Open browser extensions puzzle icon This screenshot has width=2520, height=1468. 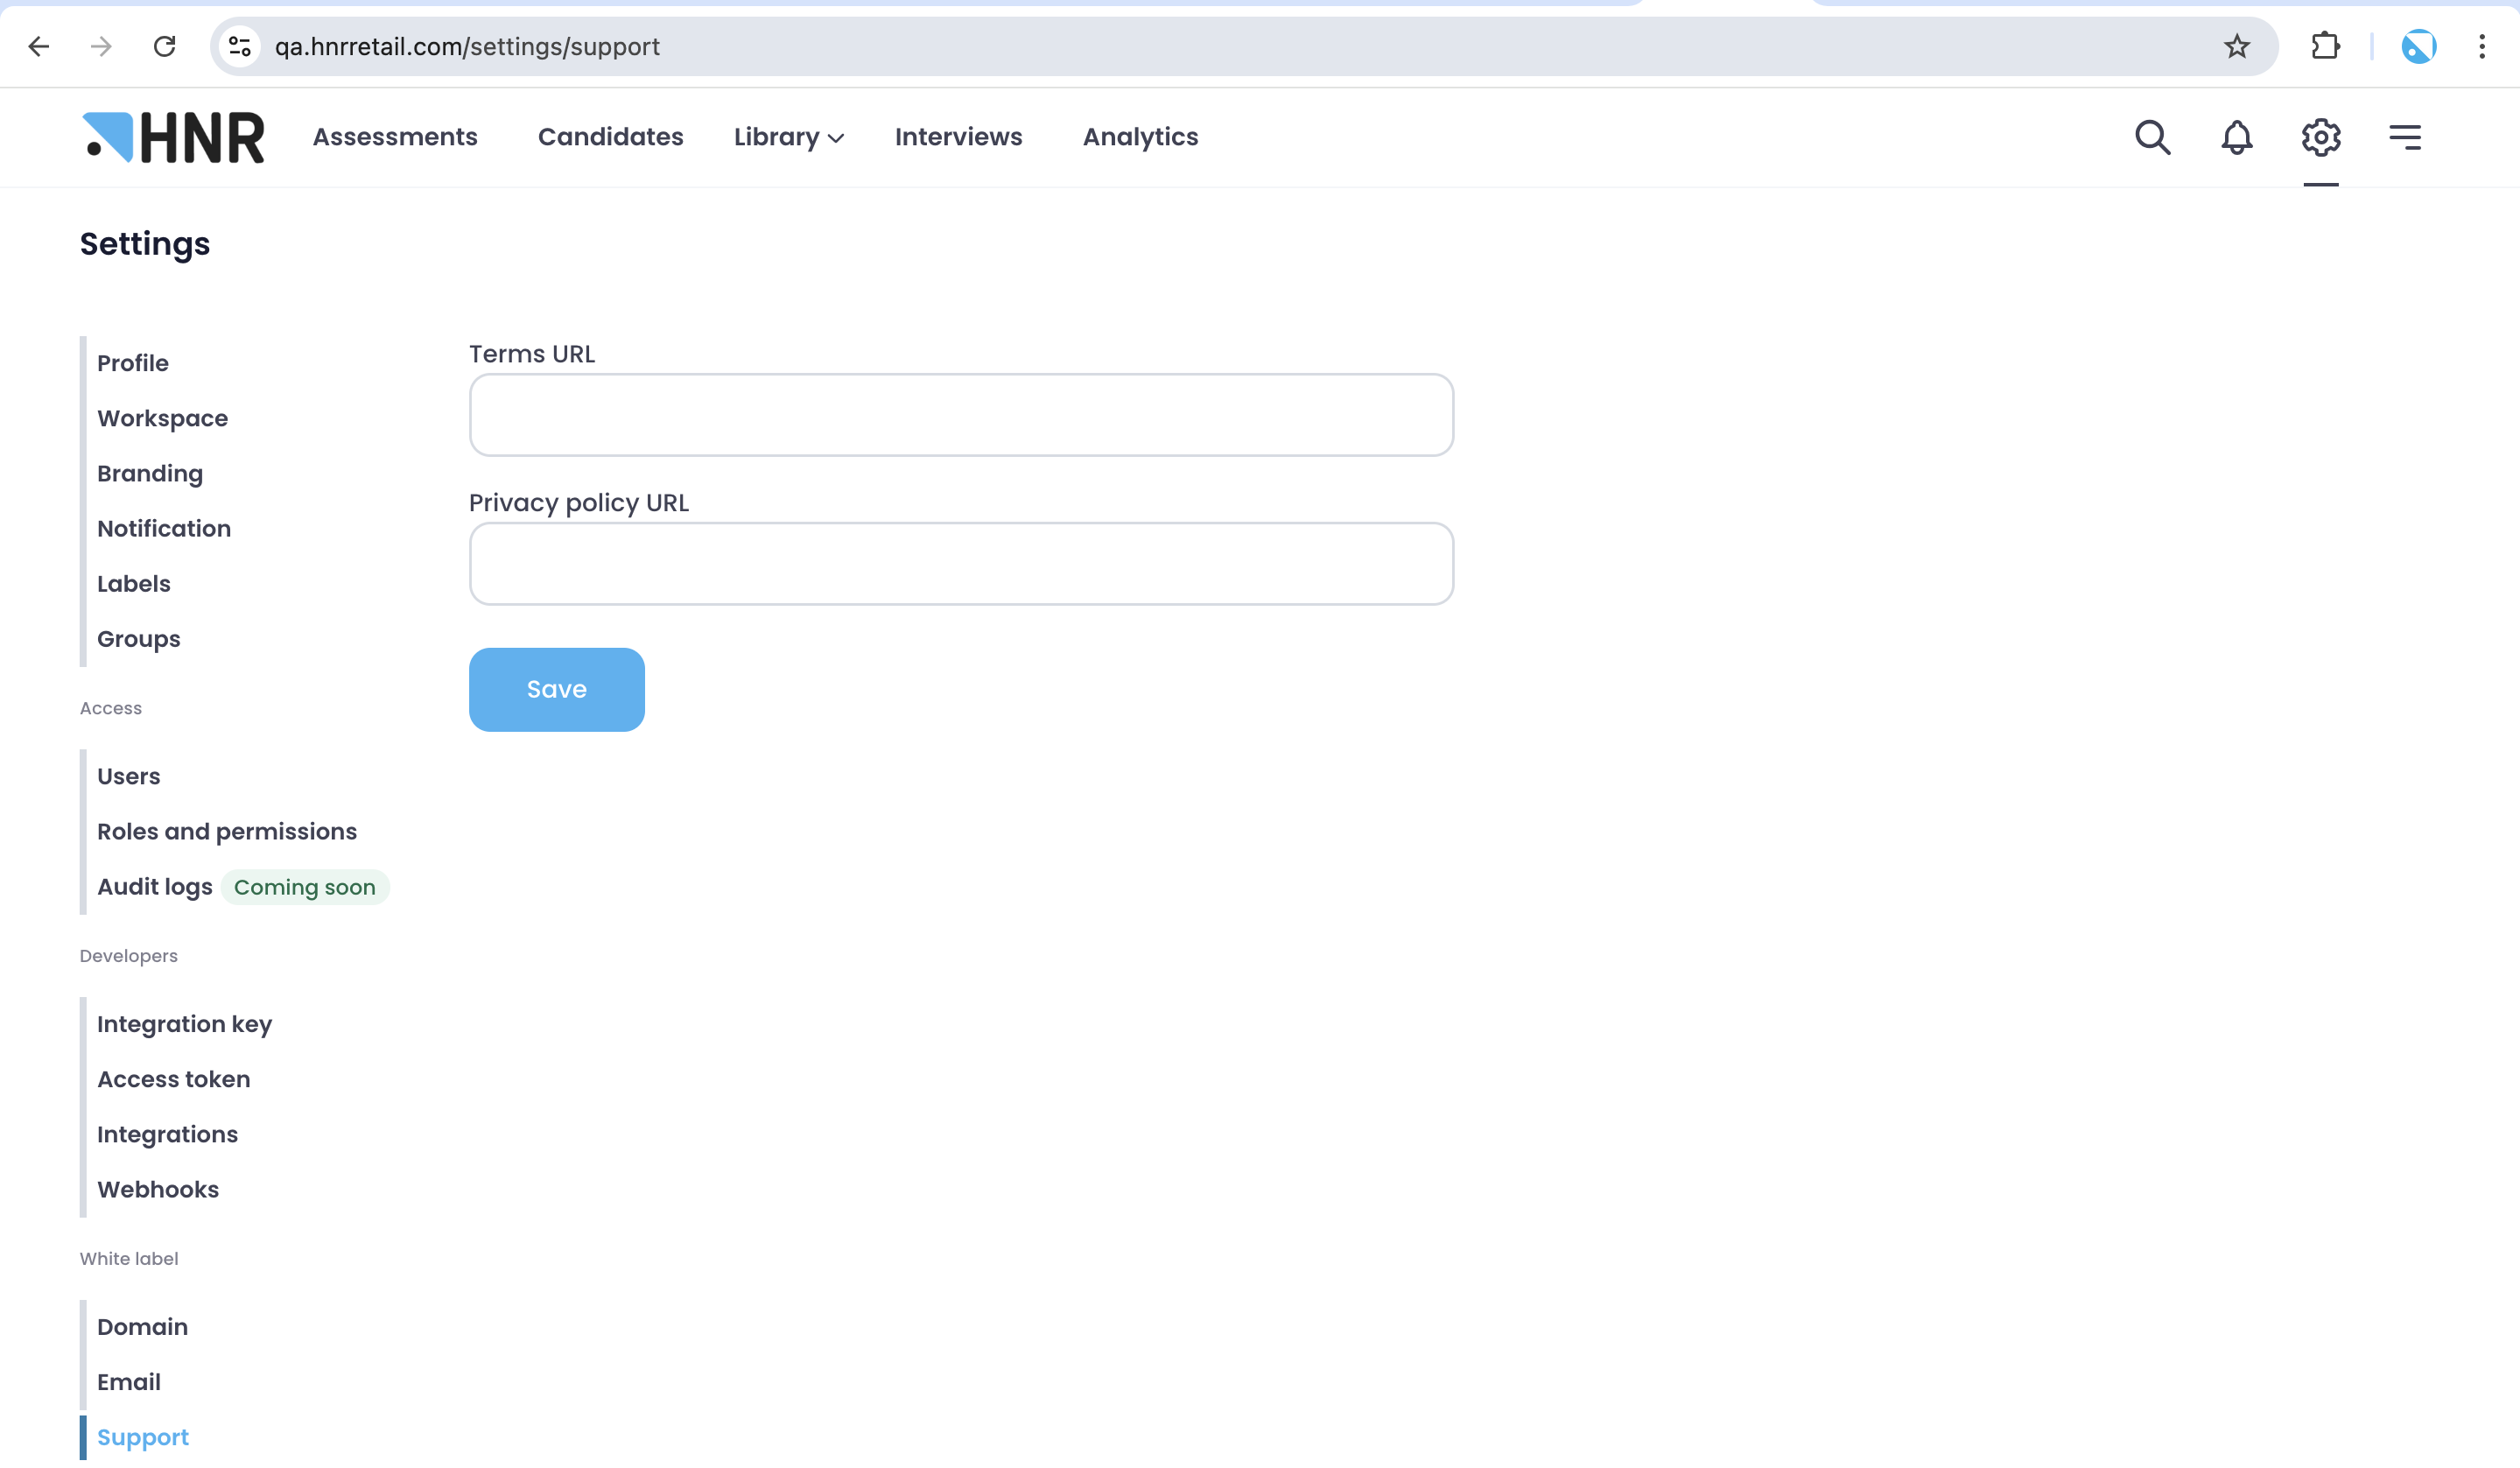pos(2324,46)
